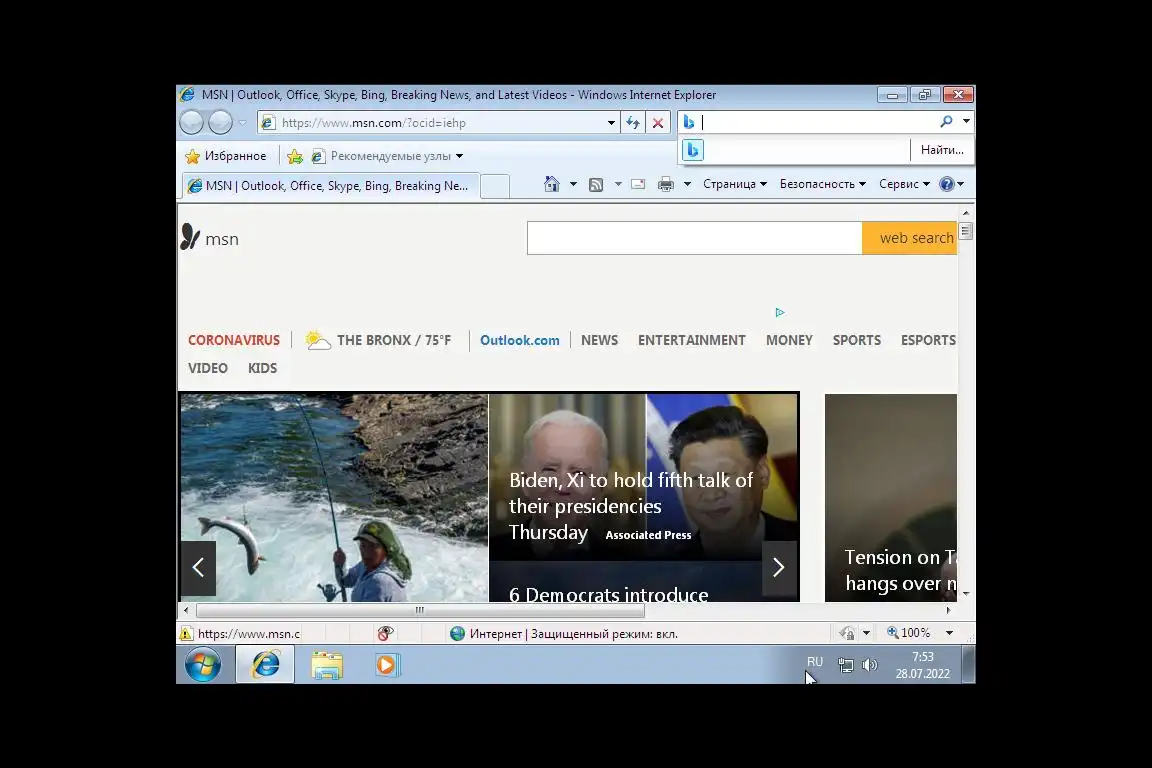Expand the Home button dropdown arrow
Screen dimensions: 1152x768
(x=573, y=184)
